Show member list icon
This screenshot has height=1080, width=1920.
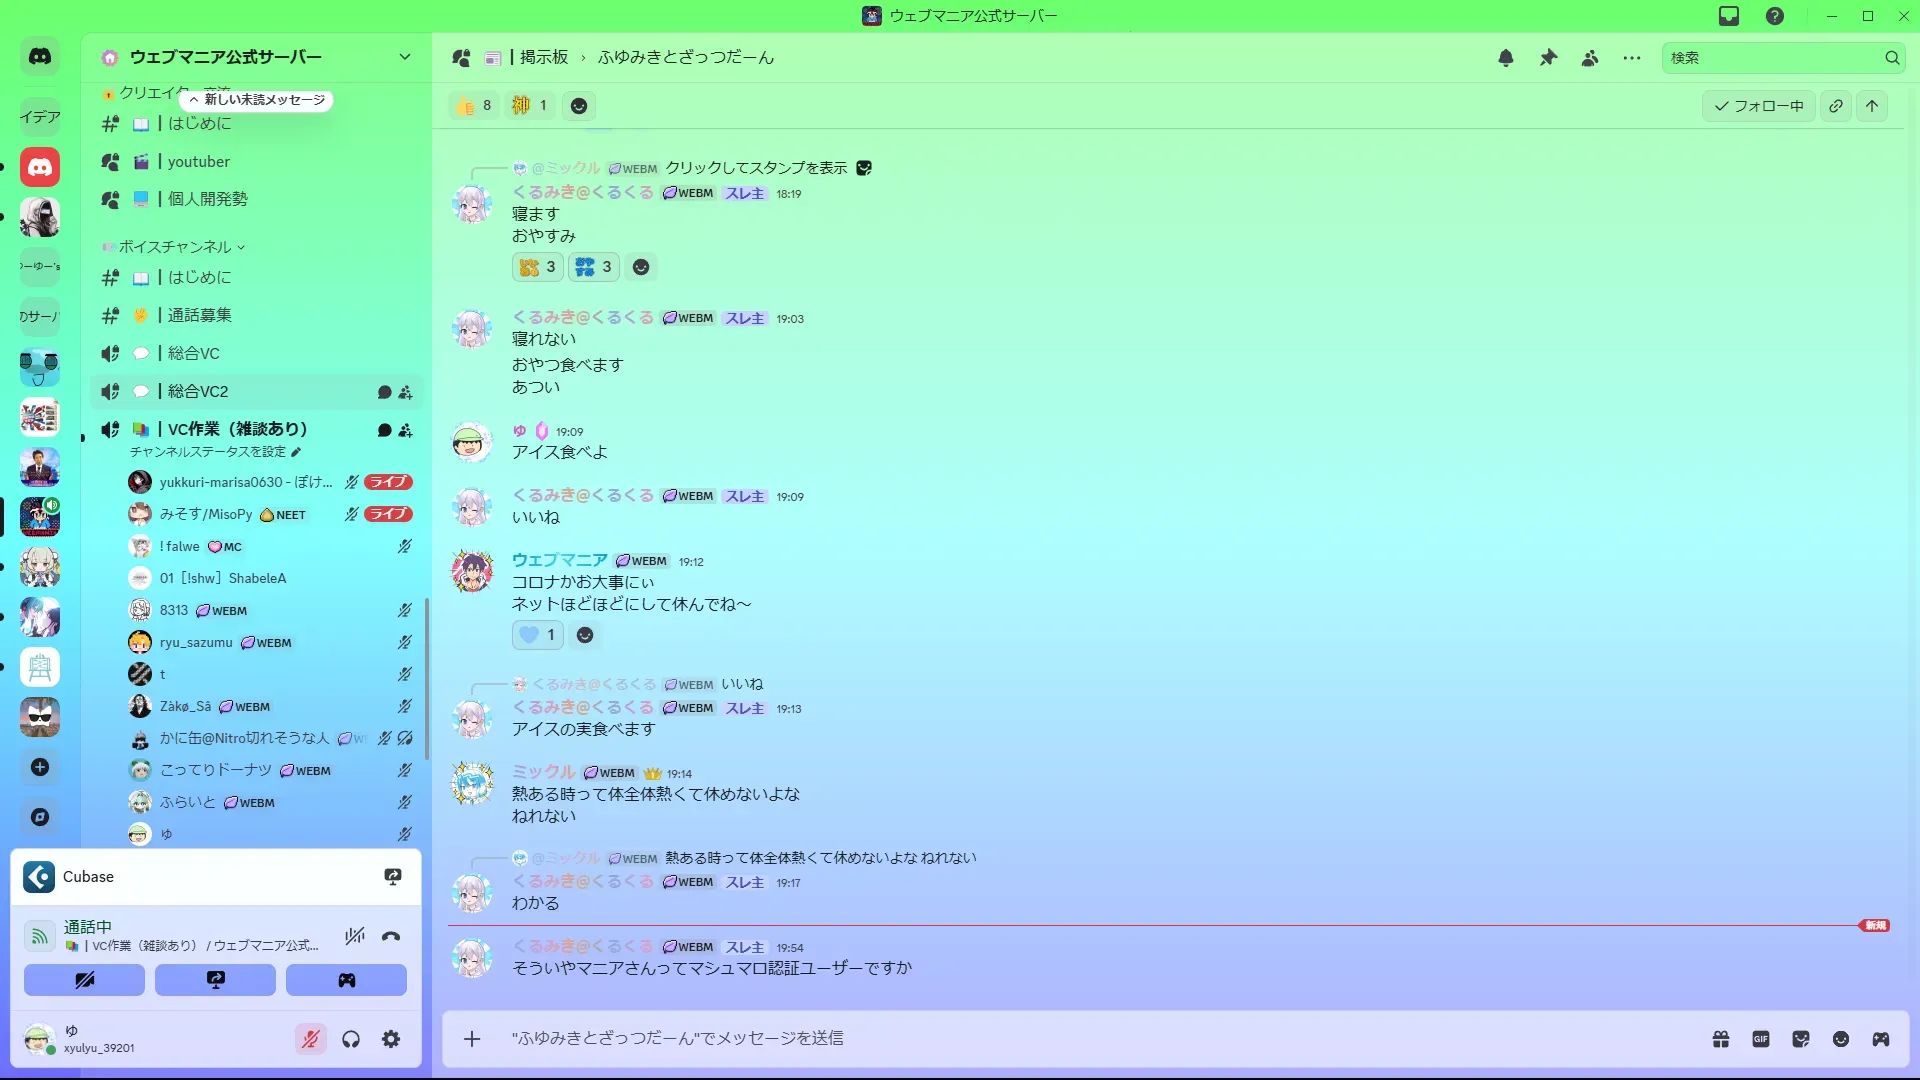click(x=1590, y=58)
